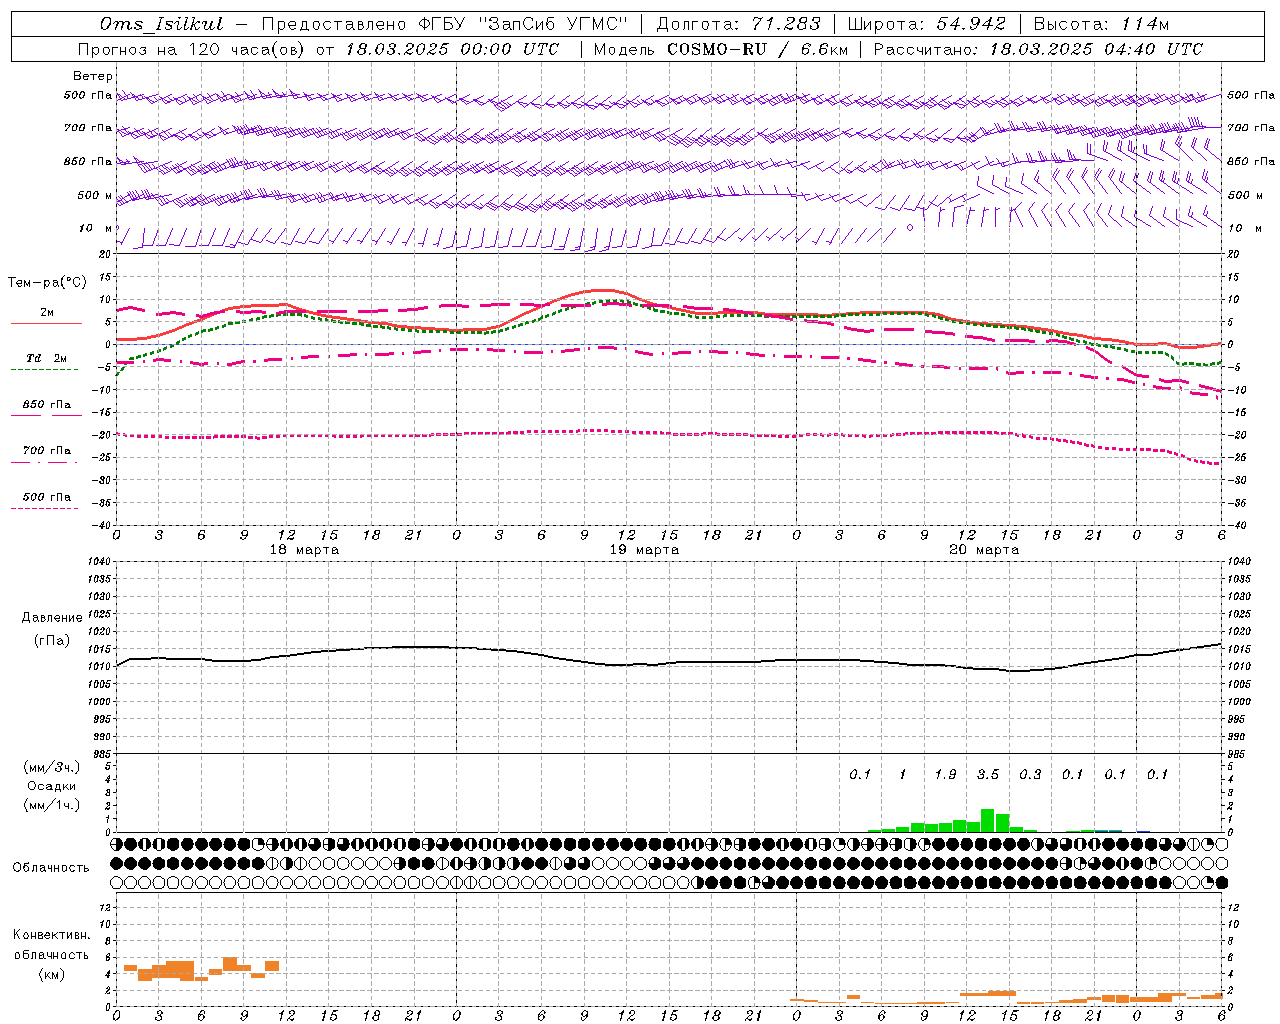This screenshot has width=1280, height=1024.
Task: Click the (гПа) unit under Давление
Action: pyautogui.click(x=52, y=640)
